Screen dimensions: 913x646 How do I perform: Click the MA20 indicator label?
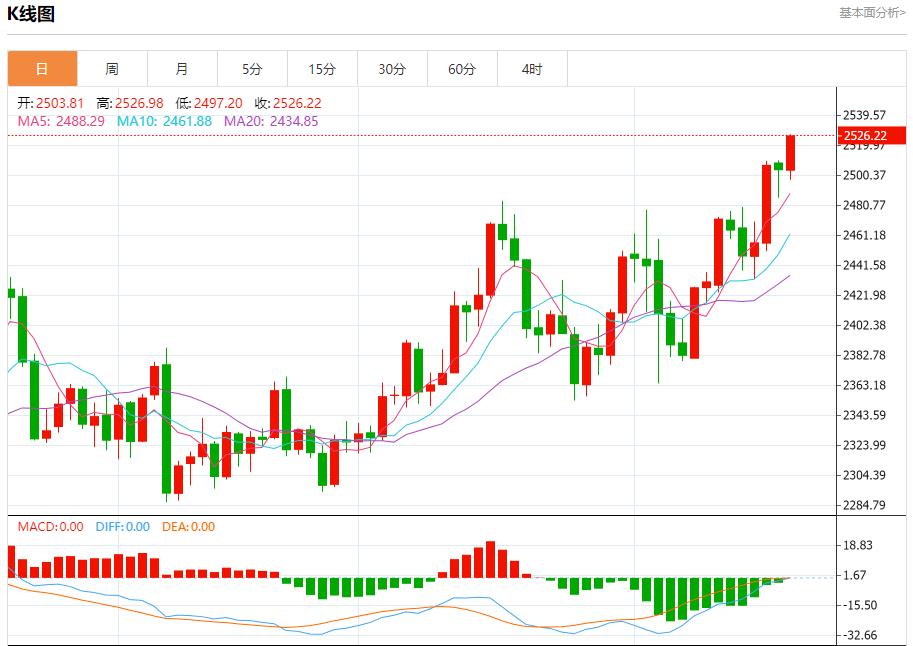[271, 121]
